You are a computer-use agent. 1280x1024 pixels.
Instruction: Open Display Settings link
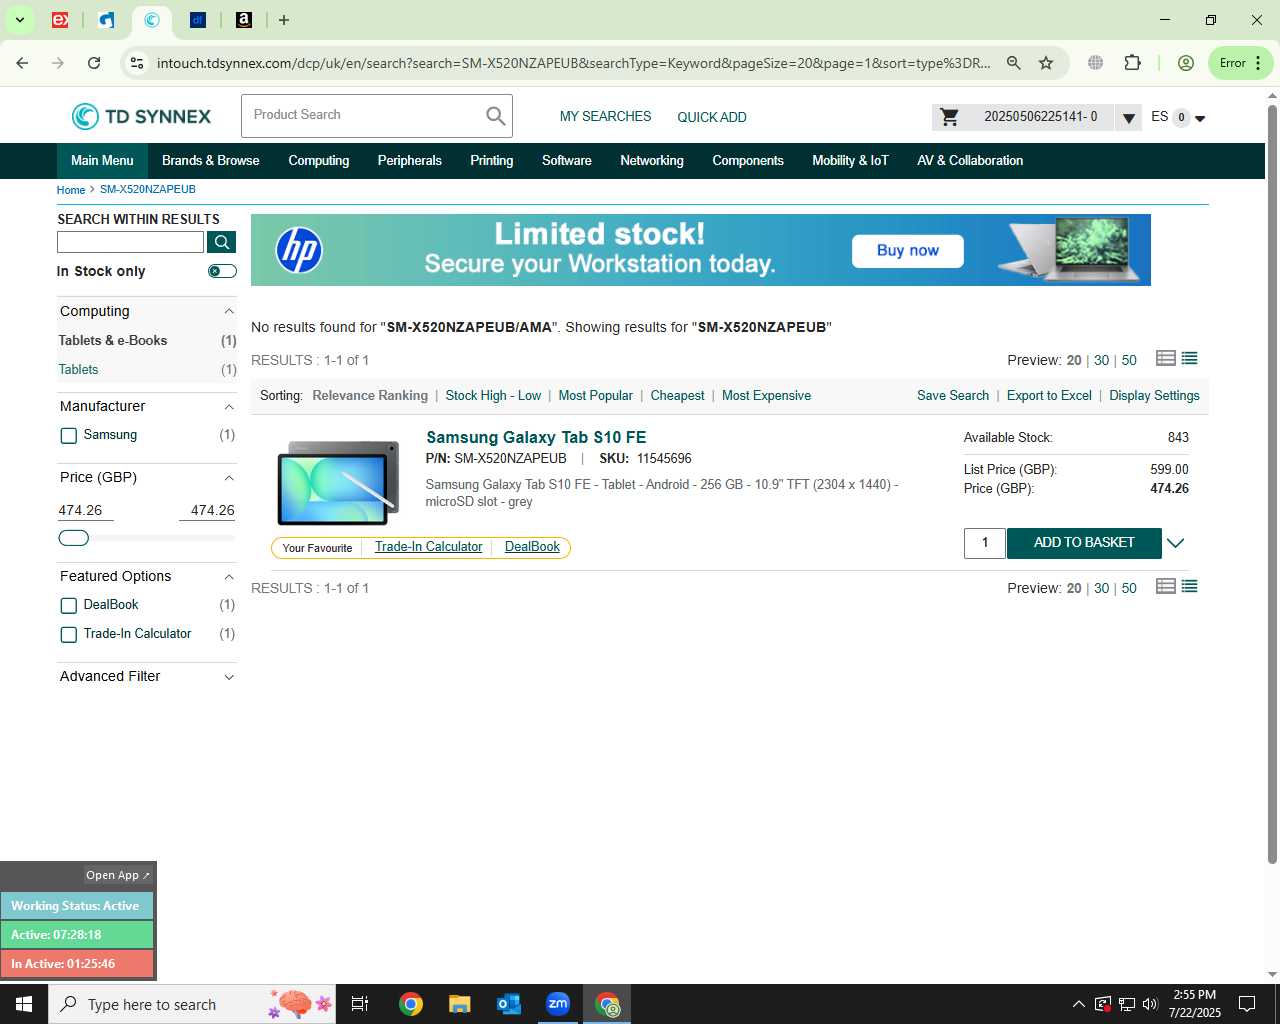[x=1154, y=396]
